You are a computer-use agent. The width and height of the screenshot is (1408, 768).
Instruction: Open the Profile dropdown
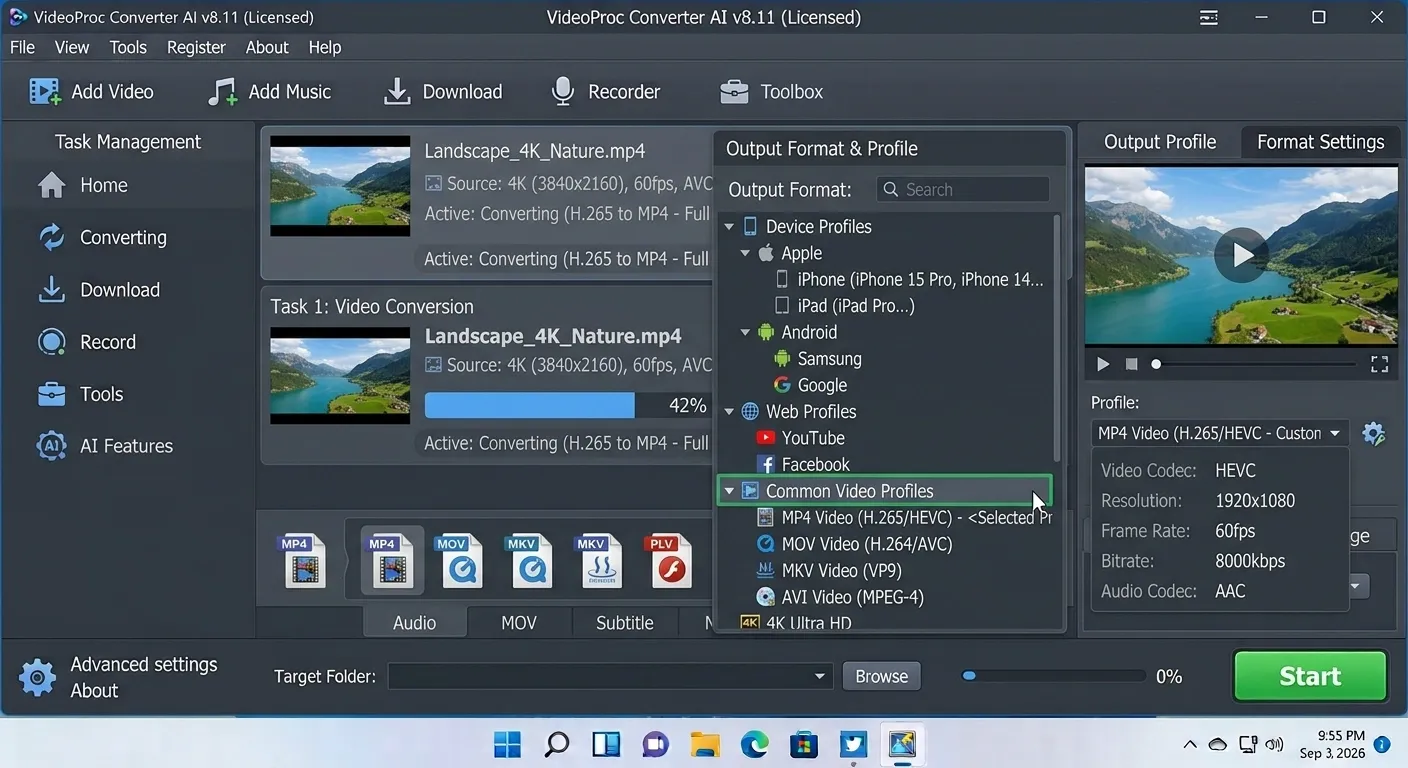(x=1219, y=433)
